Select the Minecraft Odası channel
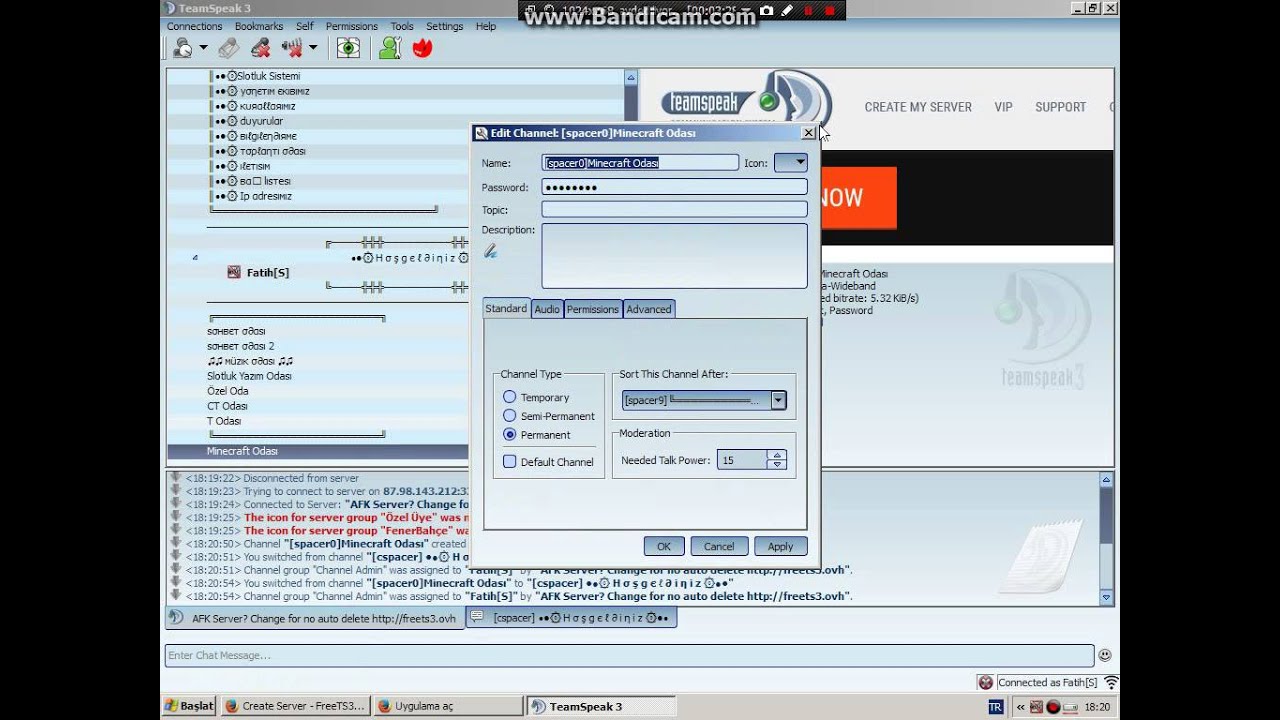 click(242, 451)
